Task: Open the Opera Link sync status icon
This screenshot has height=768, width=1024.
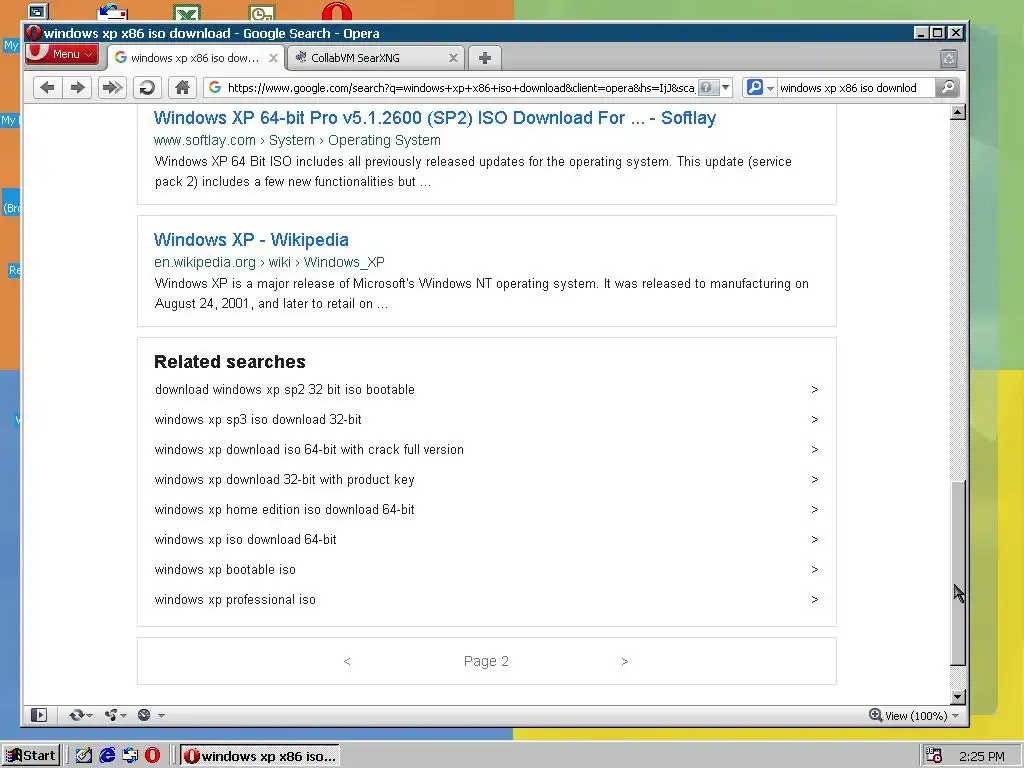Action: pos(76,715)
